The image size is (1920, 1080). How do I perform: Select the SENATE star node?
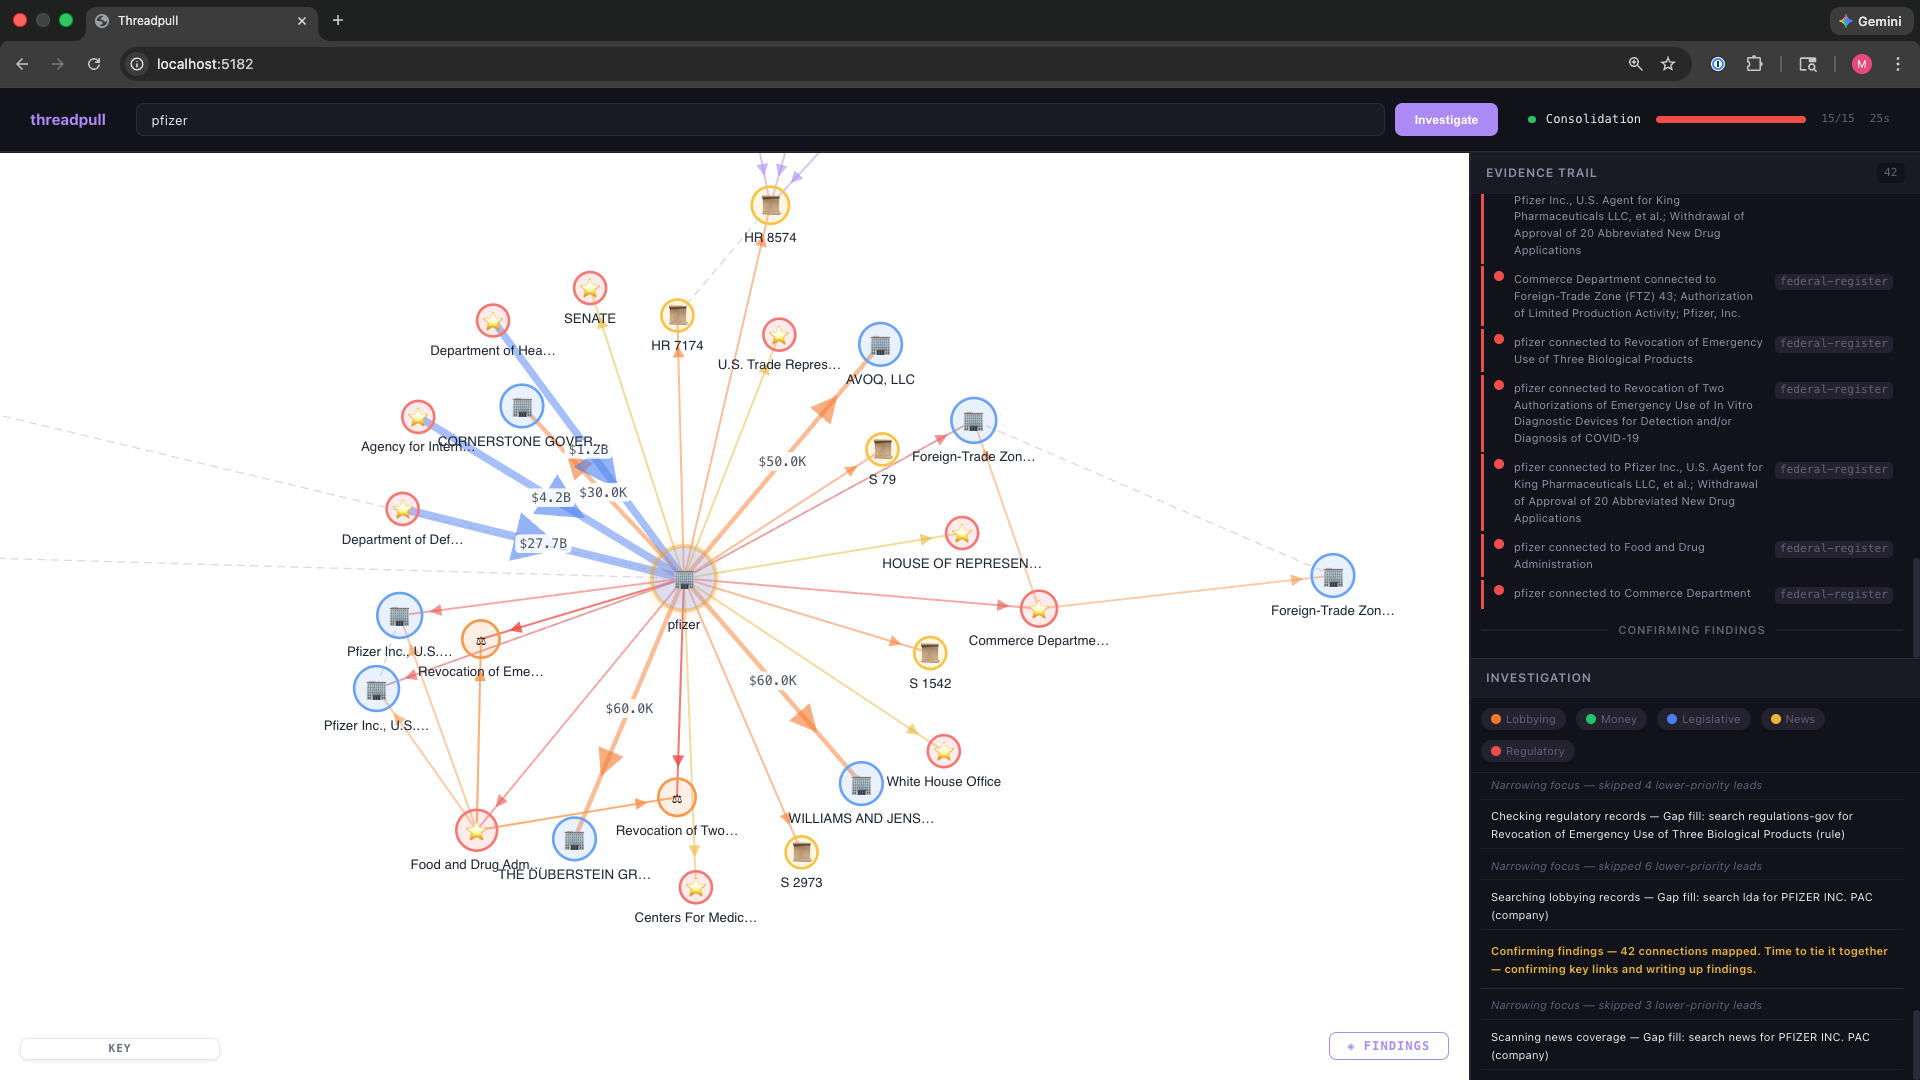pos(589,288)
